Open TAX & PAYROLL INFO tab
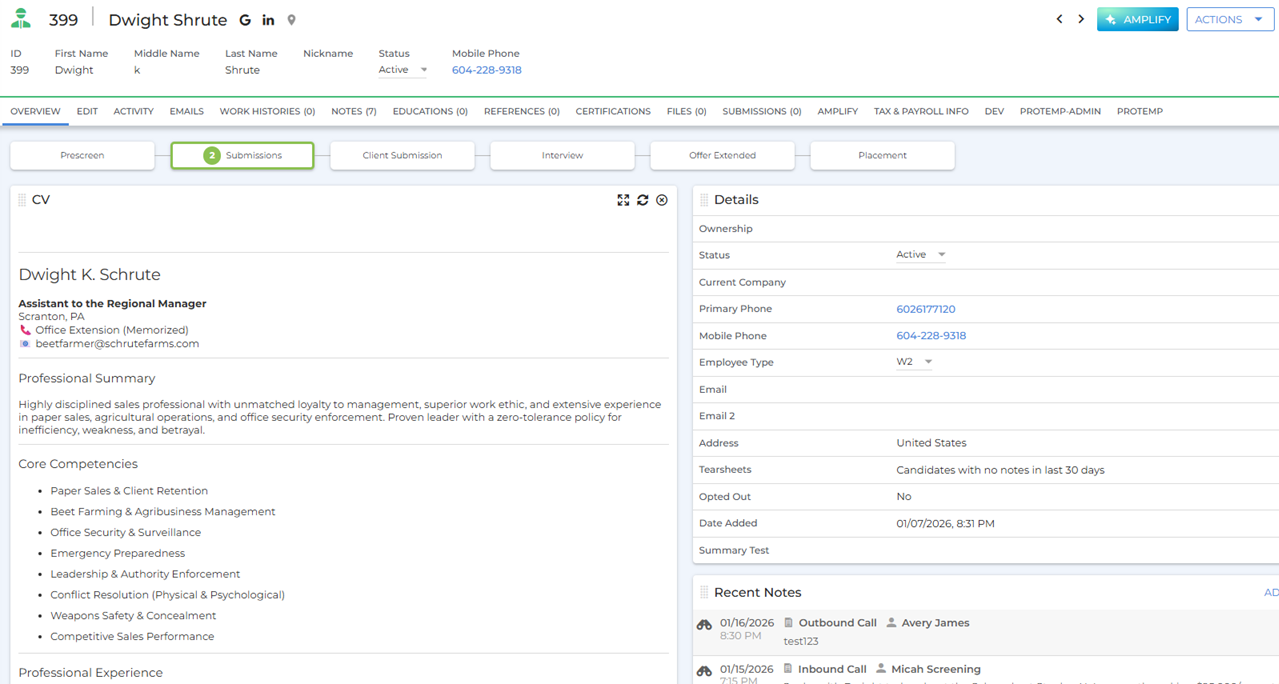Screen dimensions: 1279x684 tap(921, 111)
